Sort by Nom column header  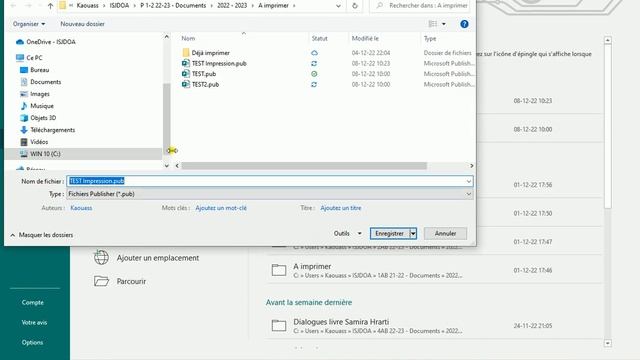pos(188,38)
